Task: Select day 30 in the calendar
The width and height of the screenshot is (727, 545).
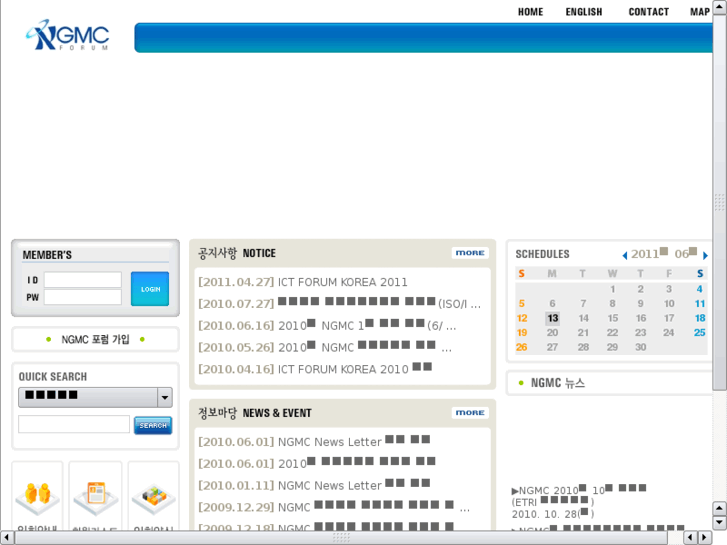Action: click(640, 347)
